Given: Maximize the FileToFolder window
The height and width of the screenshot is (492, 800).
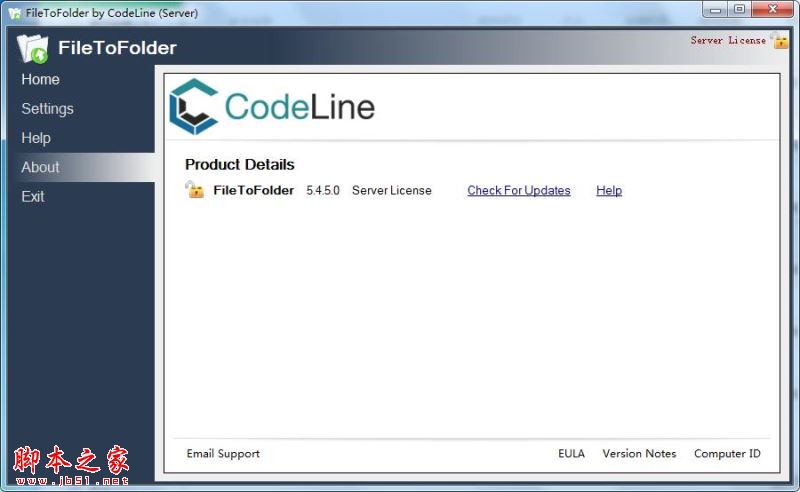Looking at the screenshot, I should 739,9.
